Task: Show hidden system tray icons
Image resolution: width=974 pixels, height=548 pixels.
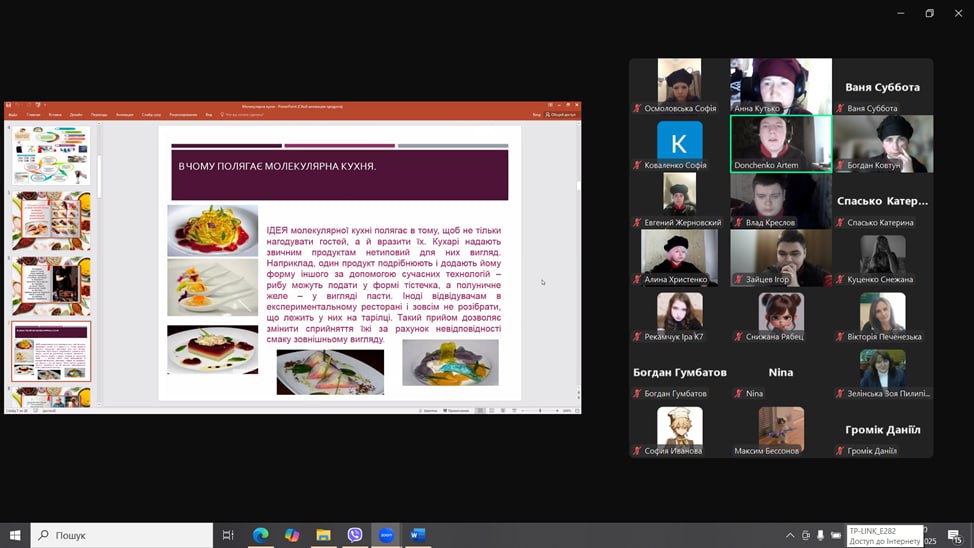Action: click(x=789, y=536)
